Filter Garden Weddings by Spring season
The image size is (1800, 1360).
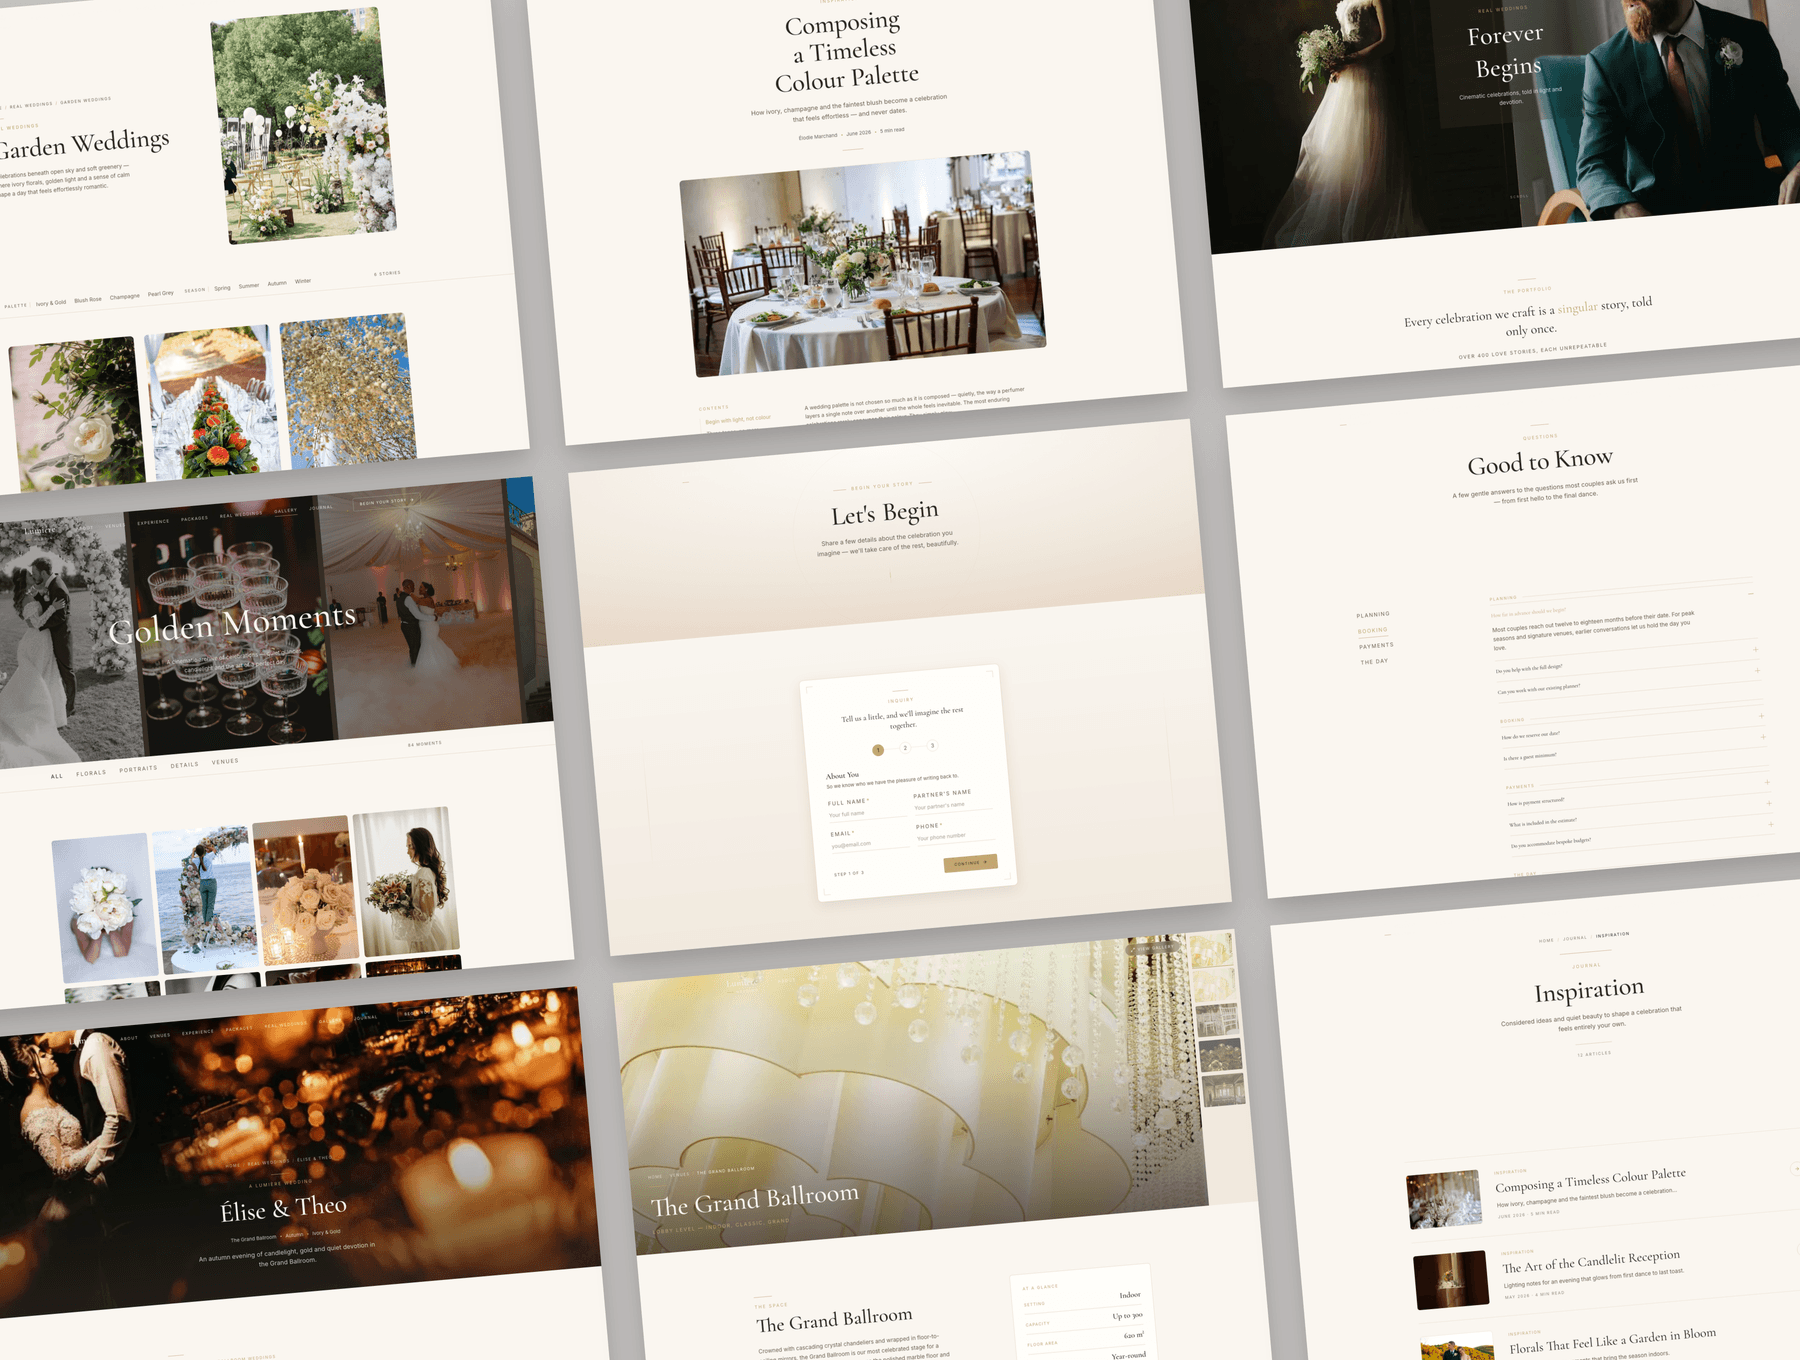[x=222, y=288]
